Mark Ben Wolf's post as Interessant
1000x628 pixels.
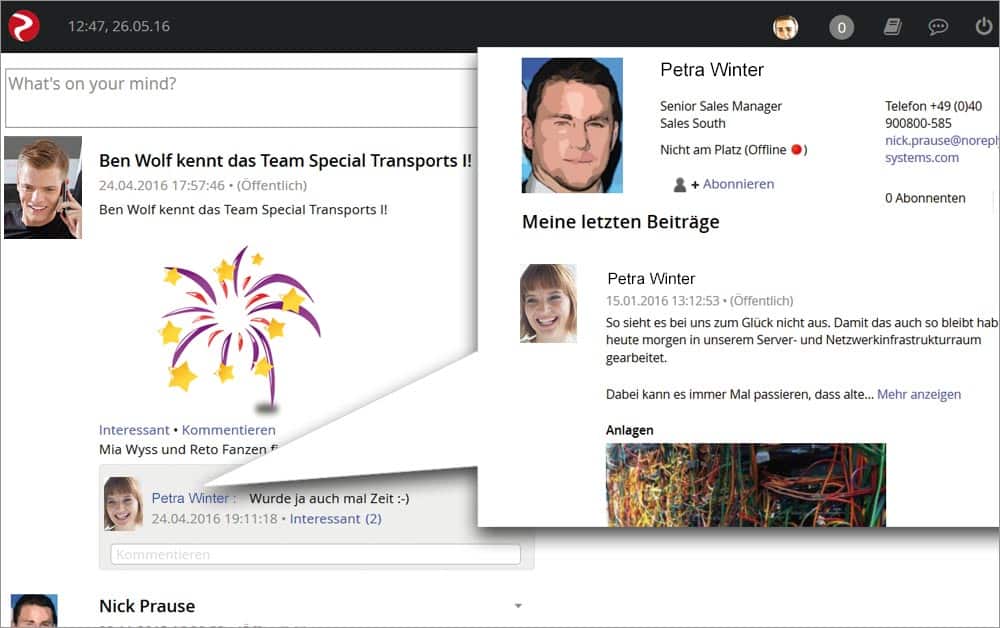click(134, 430)
